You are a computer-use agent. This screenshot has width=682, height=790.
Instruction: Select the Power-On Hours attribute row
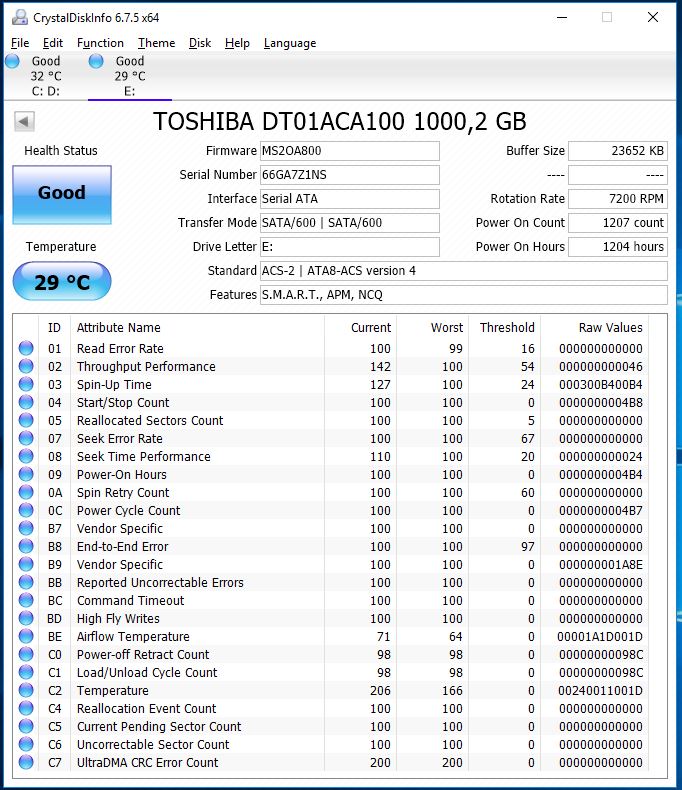333,475
